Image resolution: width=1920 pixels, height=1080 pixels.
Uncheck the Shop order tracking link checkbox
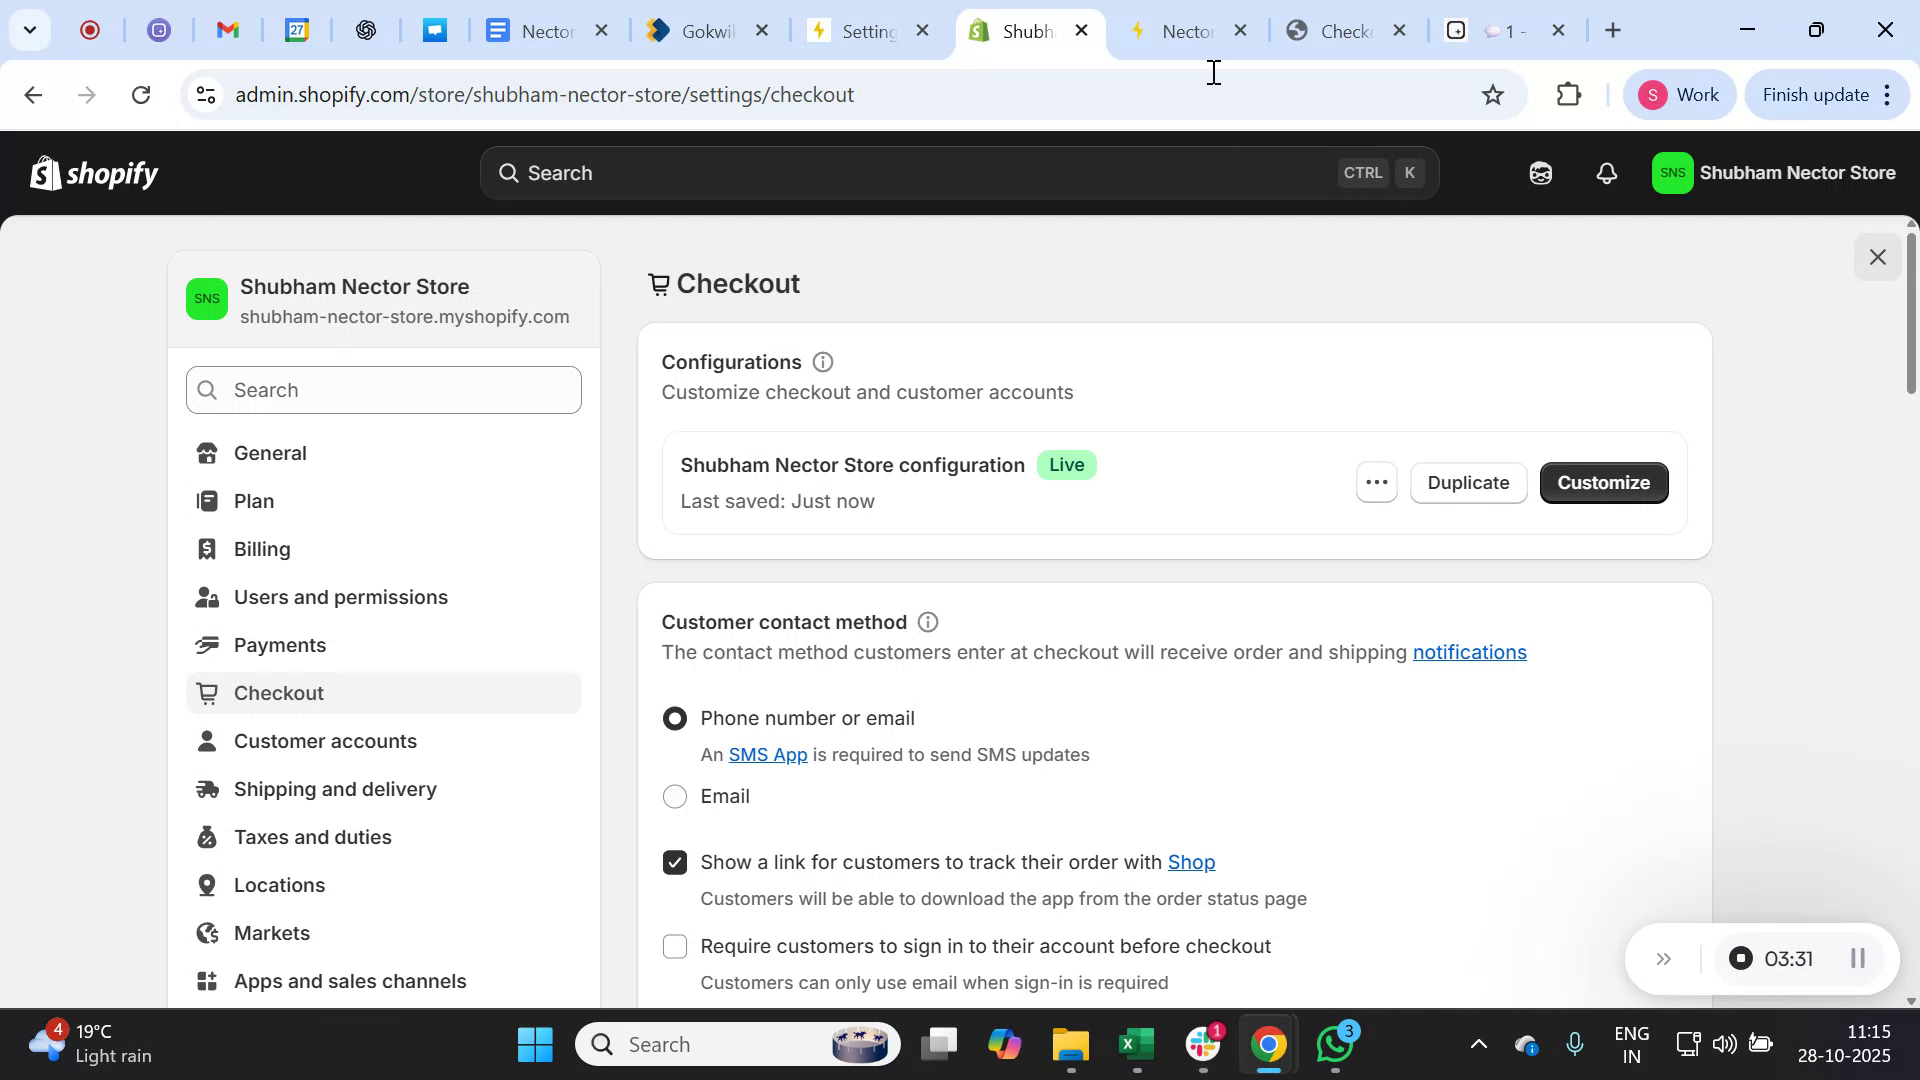click(675, 862)
